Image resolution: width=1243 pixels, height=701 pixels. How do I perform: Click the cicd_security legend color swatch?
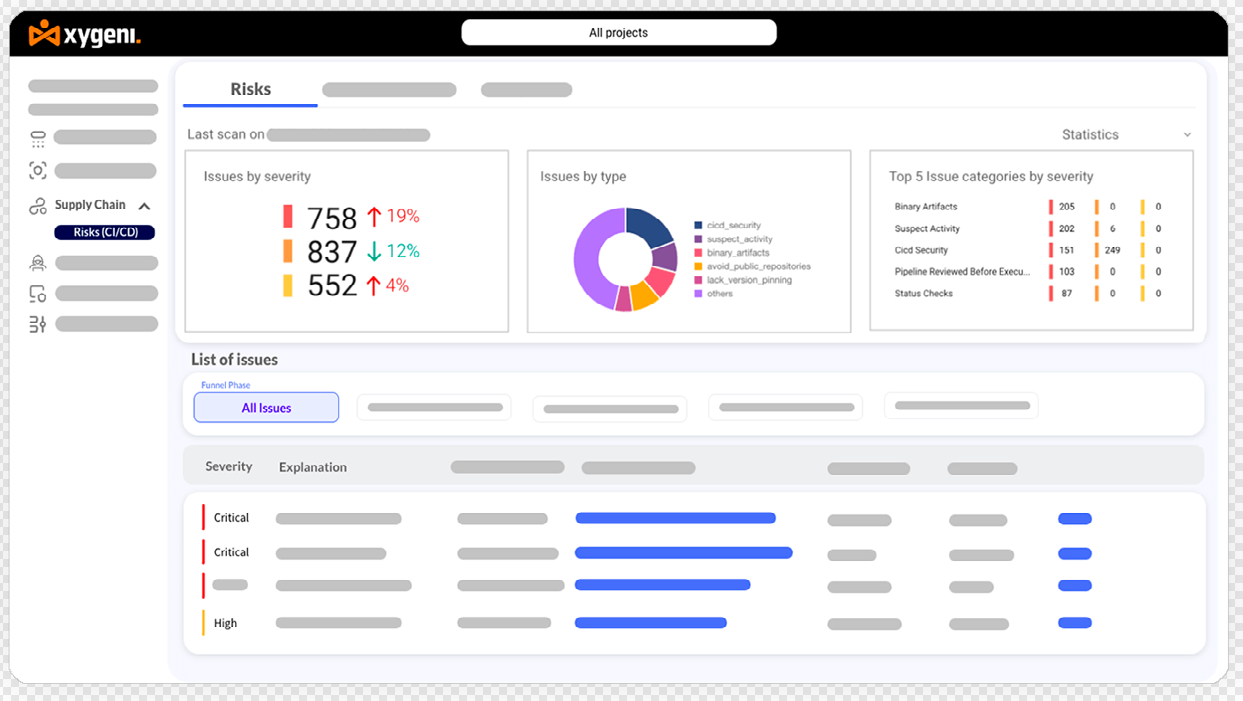pos(698,226)
